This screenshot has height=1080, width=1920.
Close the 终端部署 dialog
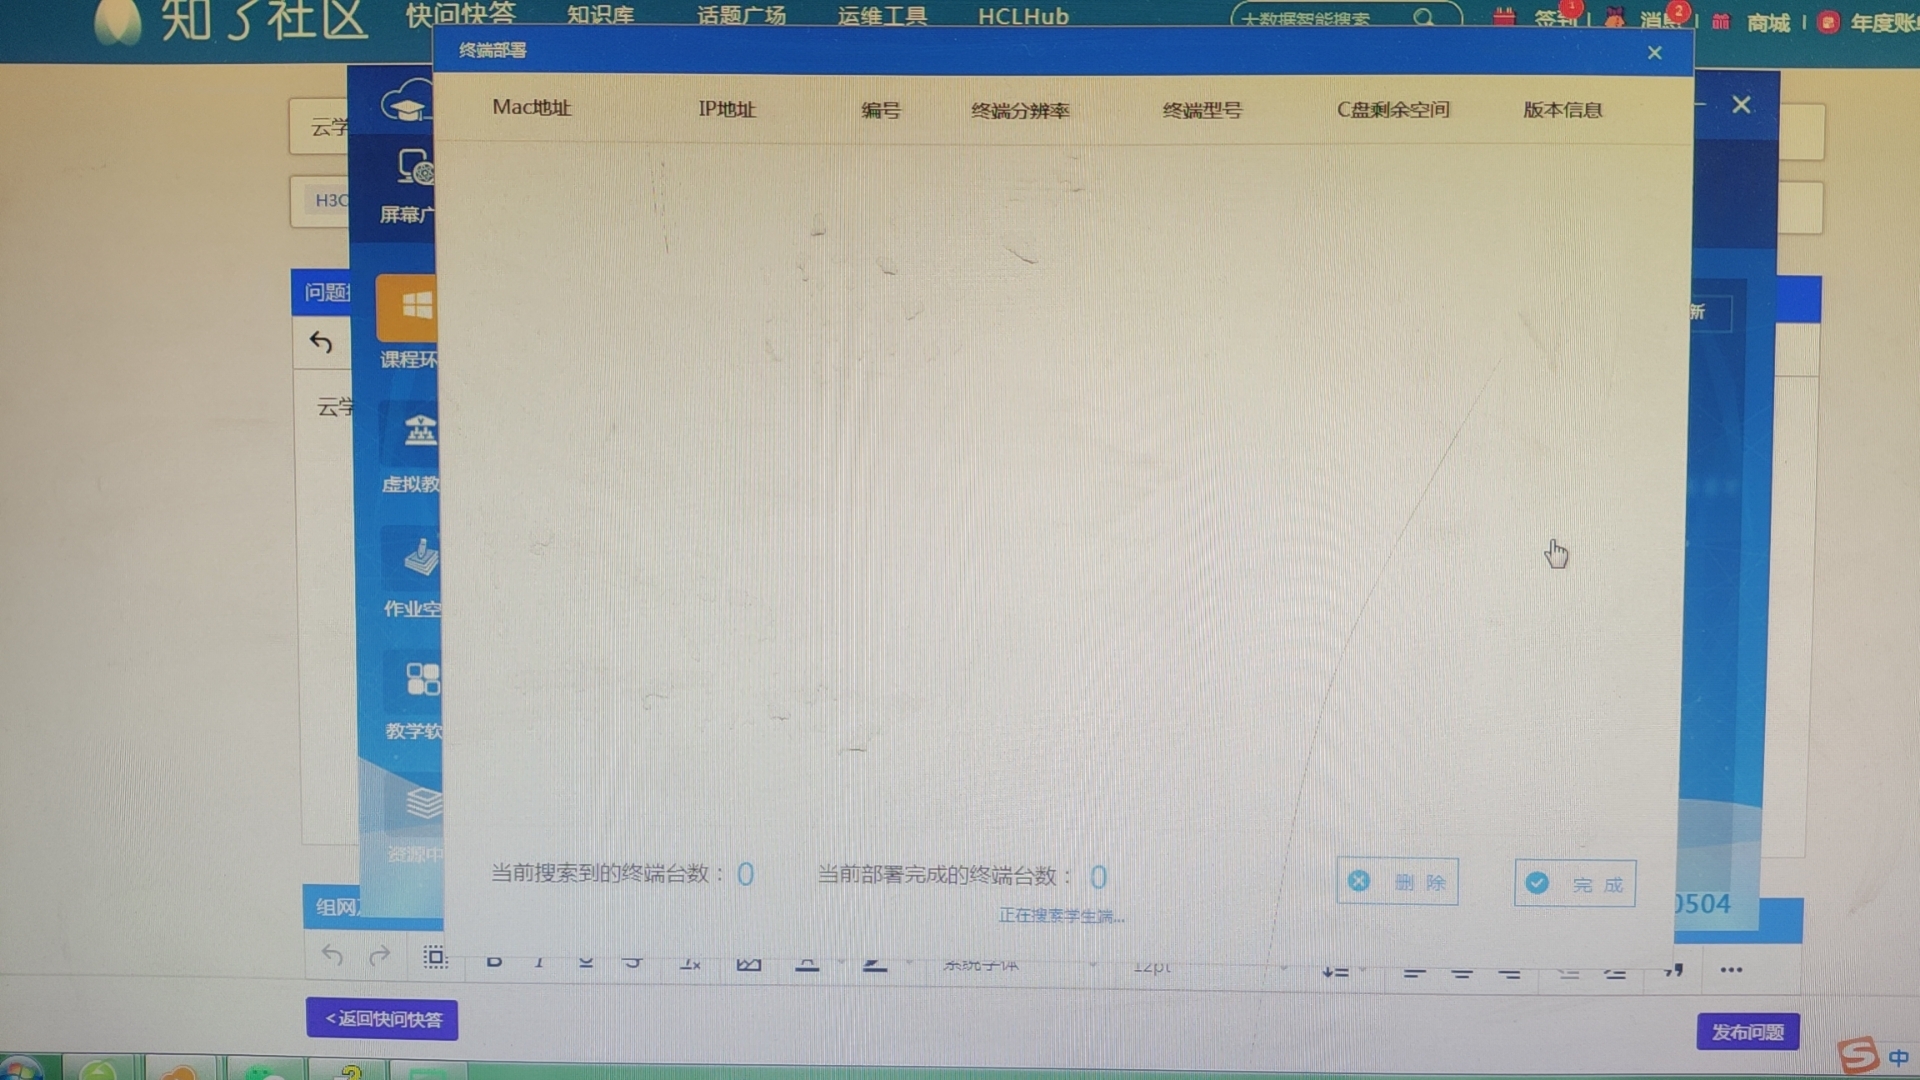click(1654, 53)
